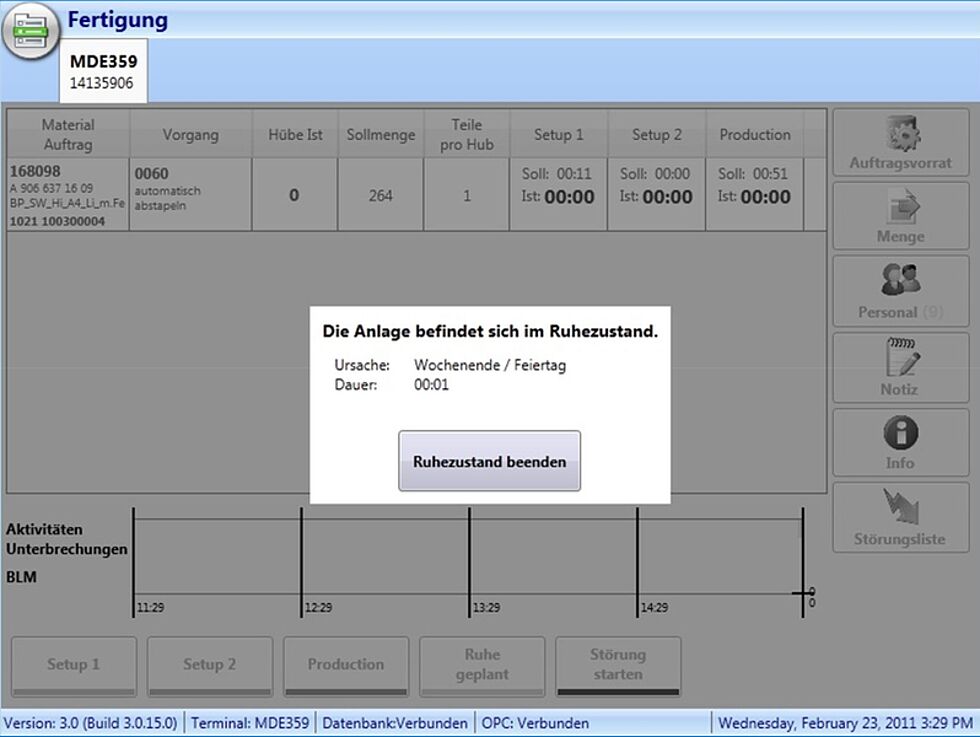Screen dimensions: 980x737
Task: Click the Info circle icon
Action: [x=900, y=433]
